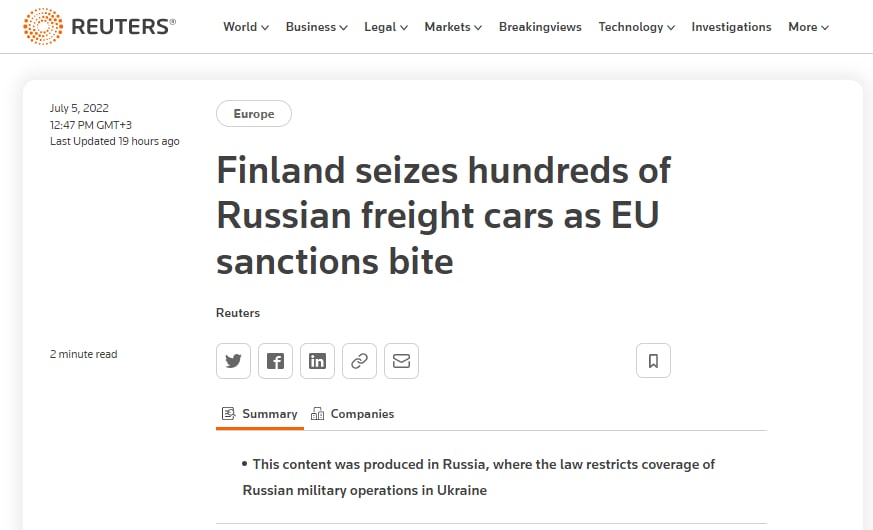Go to Breakingviews section

click(540, 27)
